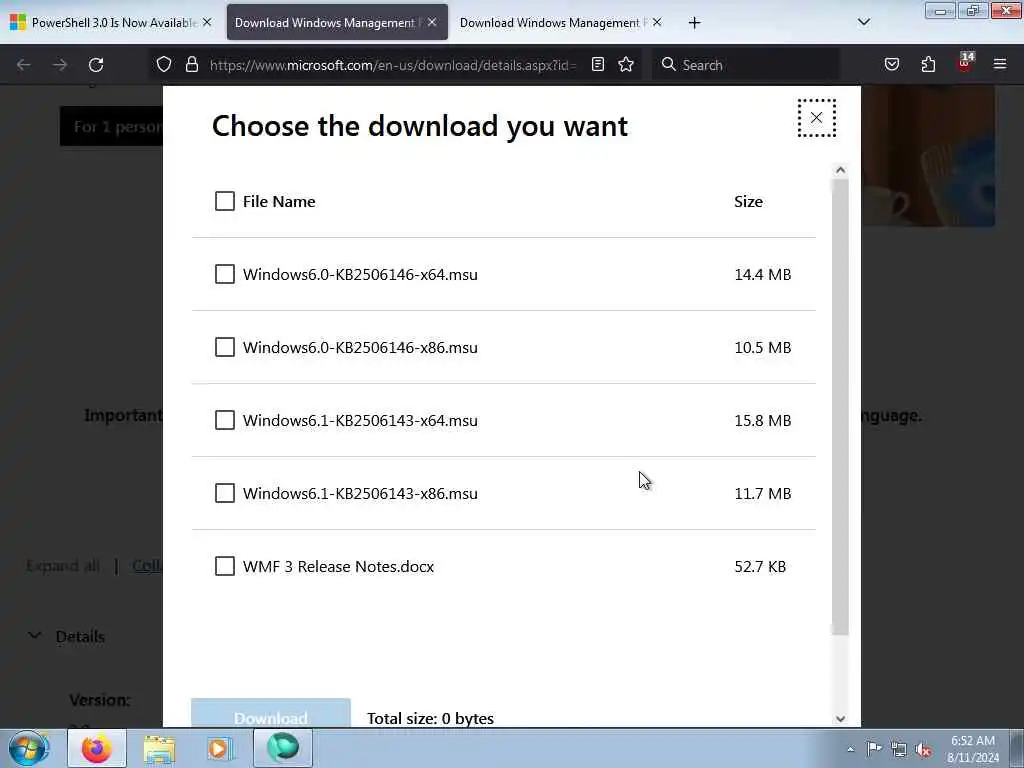Check Windows6.1-KB2506143-x86.msu checkbox

click(x=225, y=493)
